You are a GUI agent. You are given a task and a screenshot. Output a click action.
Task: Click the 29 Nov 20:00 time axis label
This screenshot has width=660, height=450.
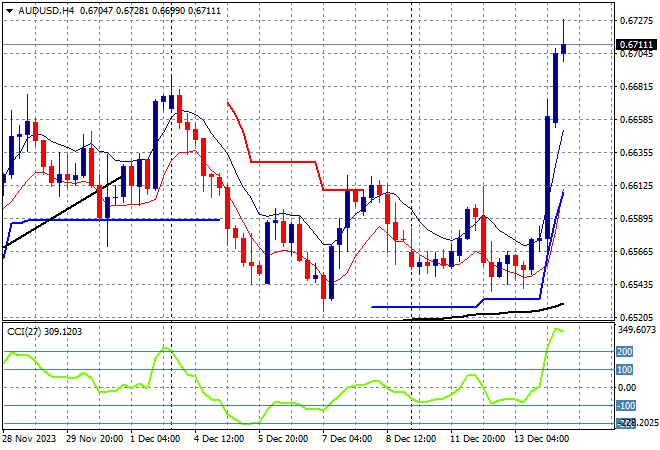click(x=95, y=439)
